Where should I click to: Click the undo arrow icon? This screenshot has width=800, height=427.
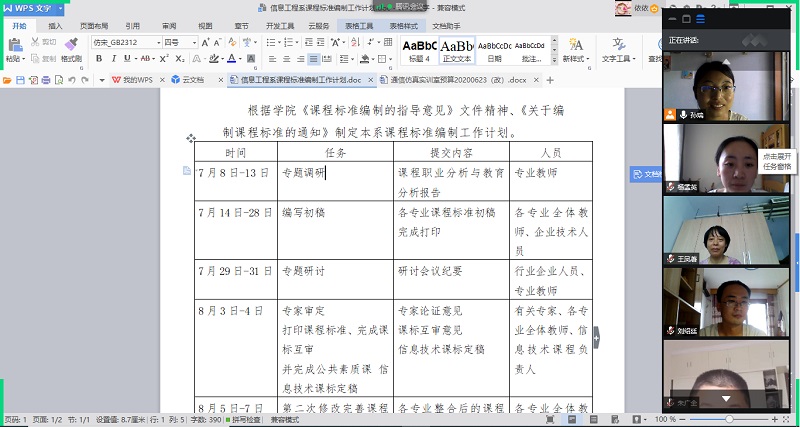(72, 80)
